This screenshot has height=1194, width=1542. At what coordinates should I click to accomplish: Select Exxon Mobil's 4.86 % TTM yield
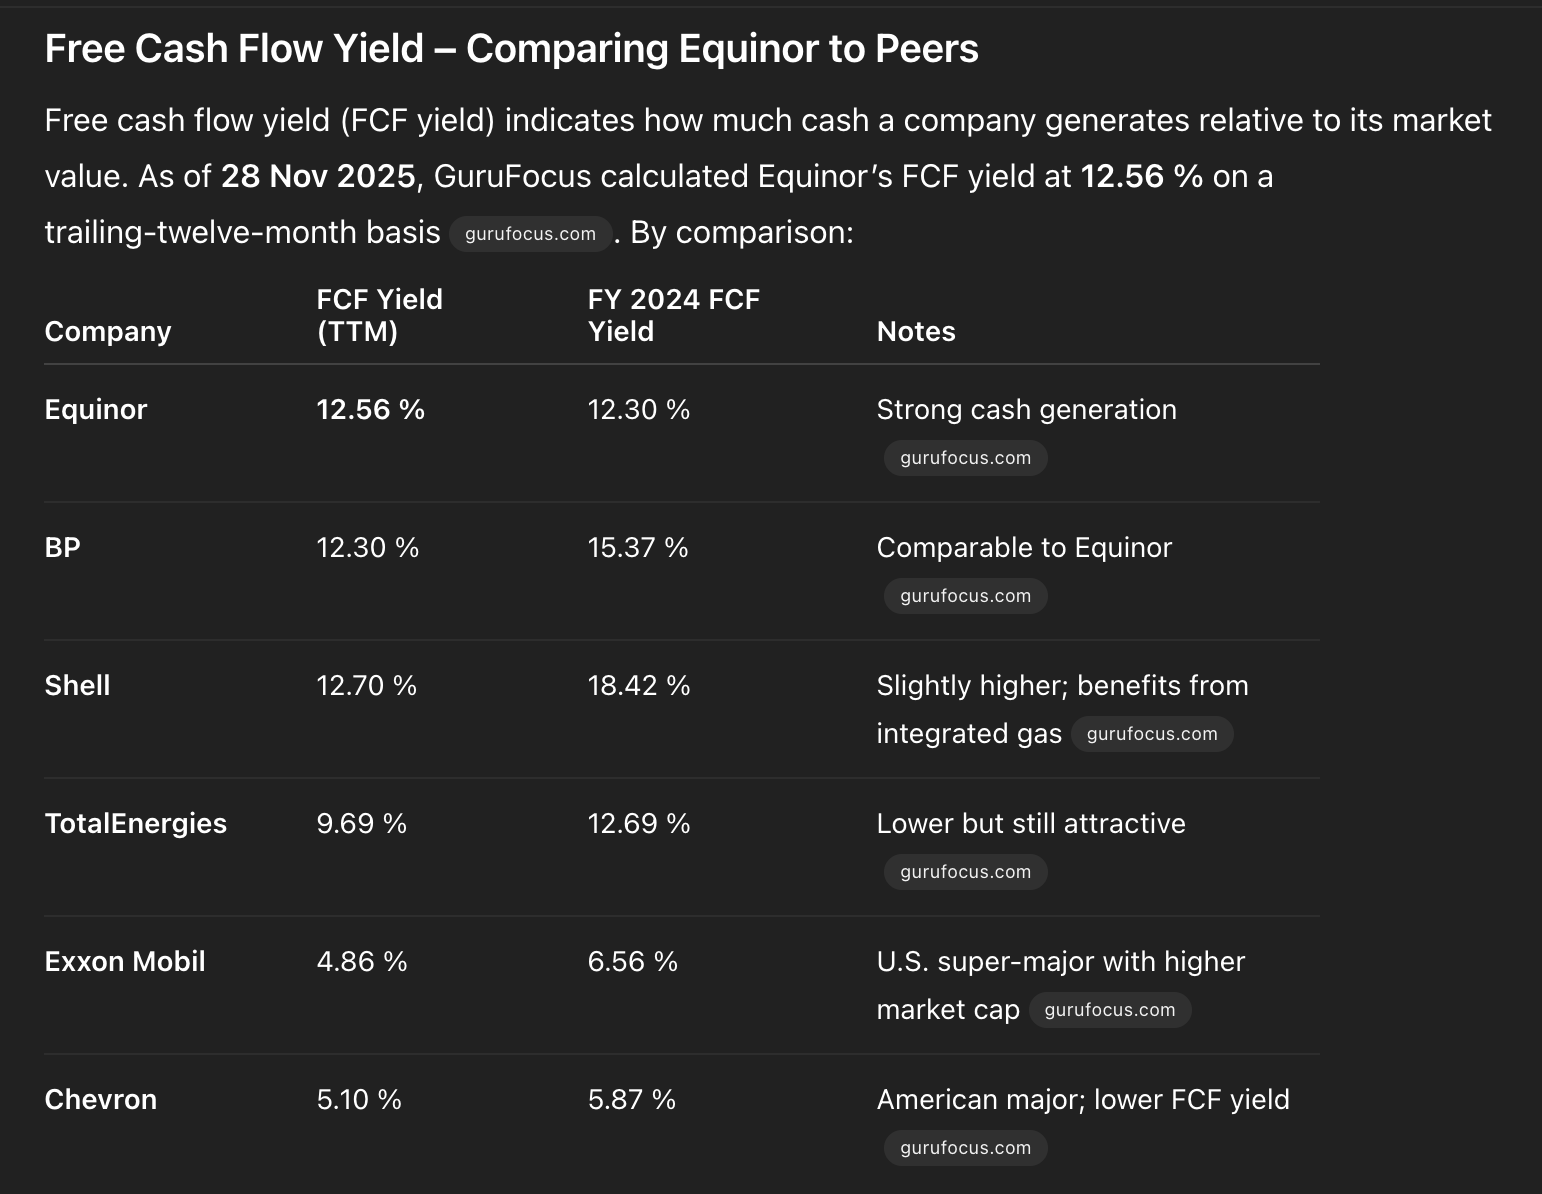[362, 962]
